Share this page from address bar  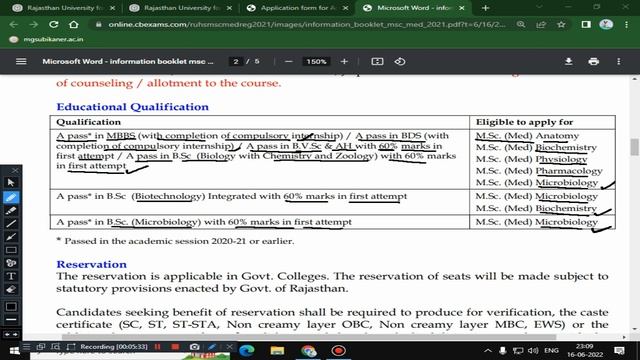coord(541,24)
